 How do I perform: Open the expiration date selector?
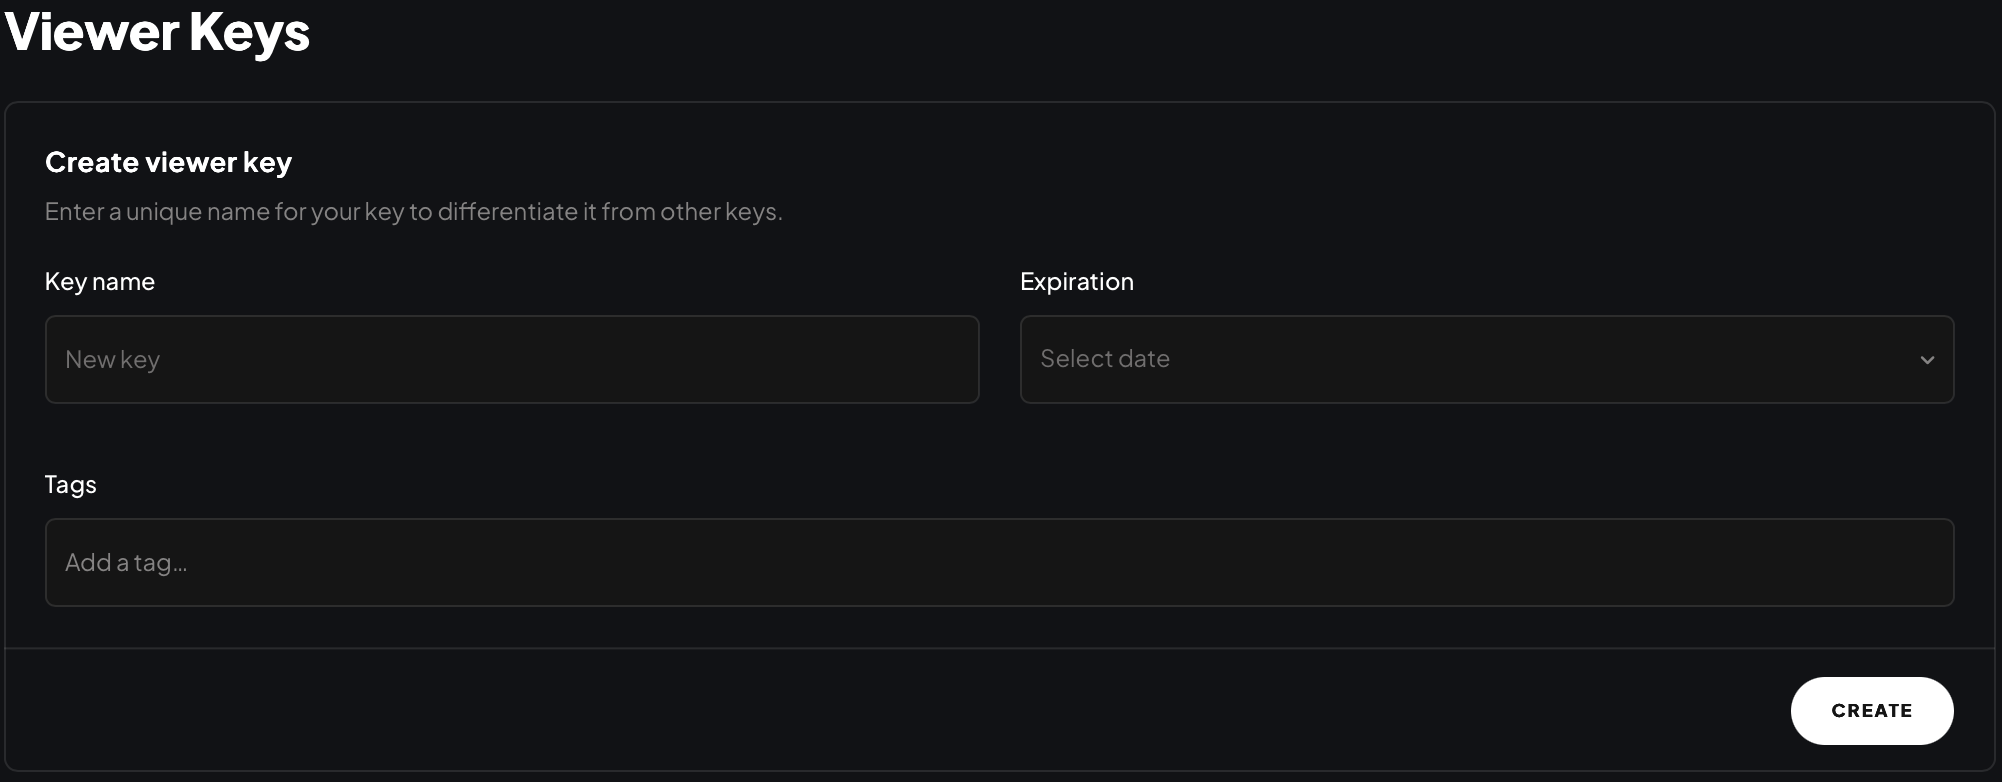coord(1486,359)
